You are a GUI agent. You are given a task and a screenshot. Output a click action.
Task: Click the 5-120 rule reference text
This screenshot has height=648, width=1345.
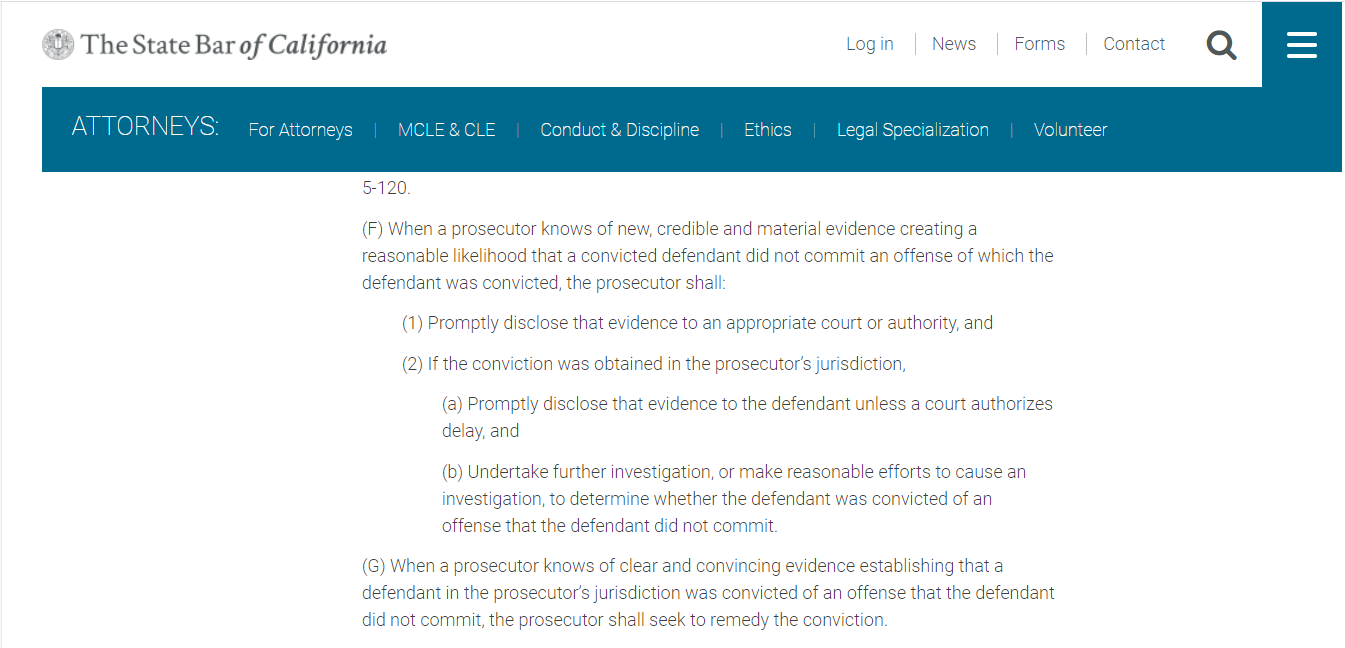(386, 188)
